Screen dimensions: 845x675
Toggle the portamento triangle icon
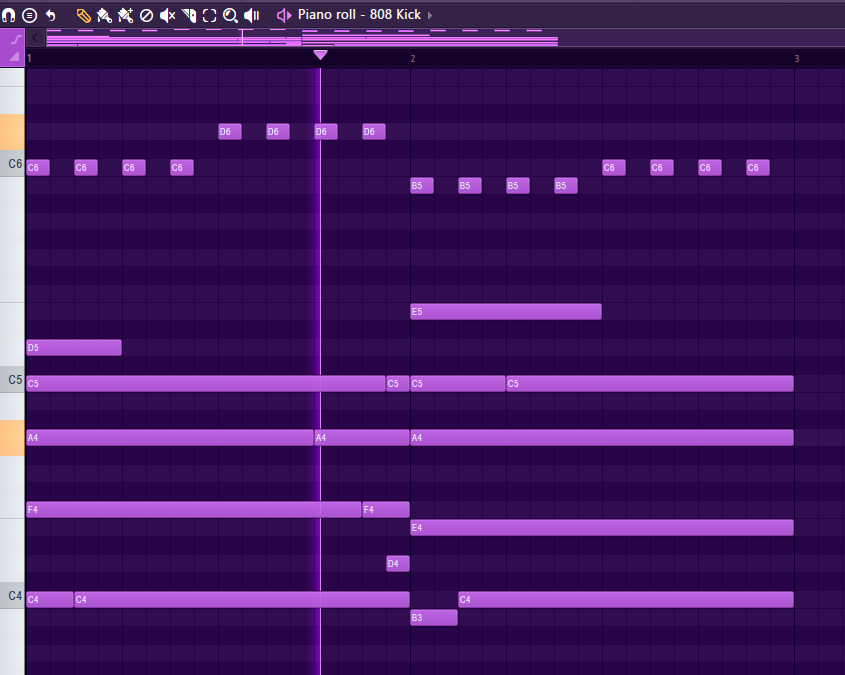pyautogui.click(x=15, y=56)
